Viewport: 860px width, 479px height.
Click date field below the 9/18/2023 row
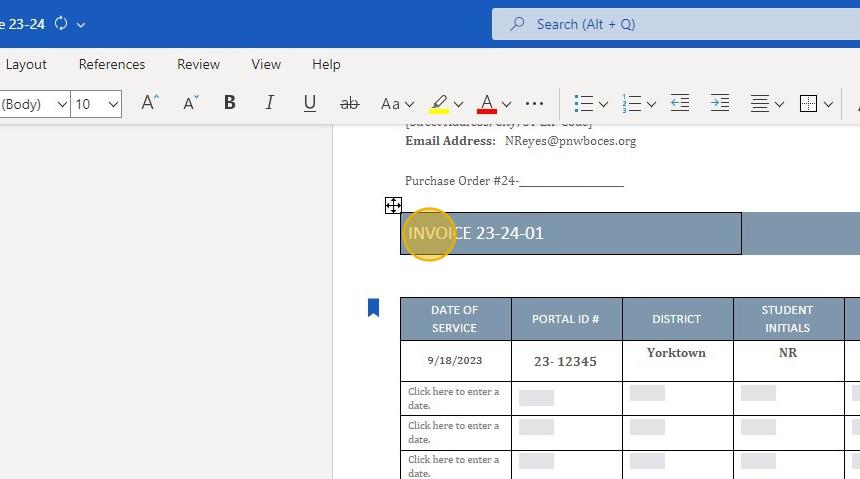pyautogui.click(x=455, y=398)
